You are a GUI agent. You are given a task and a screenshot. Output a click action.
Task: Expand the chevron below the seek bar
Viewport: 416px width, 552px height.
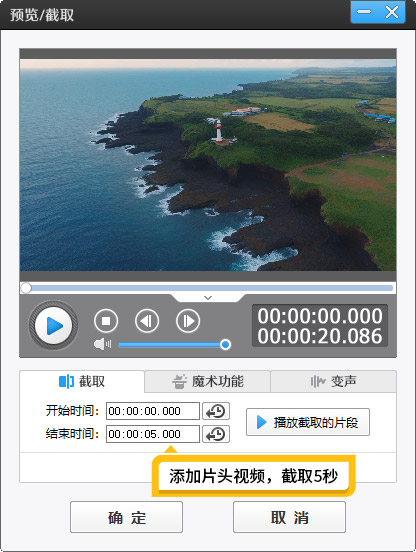tap(208, 298)
